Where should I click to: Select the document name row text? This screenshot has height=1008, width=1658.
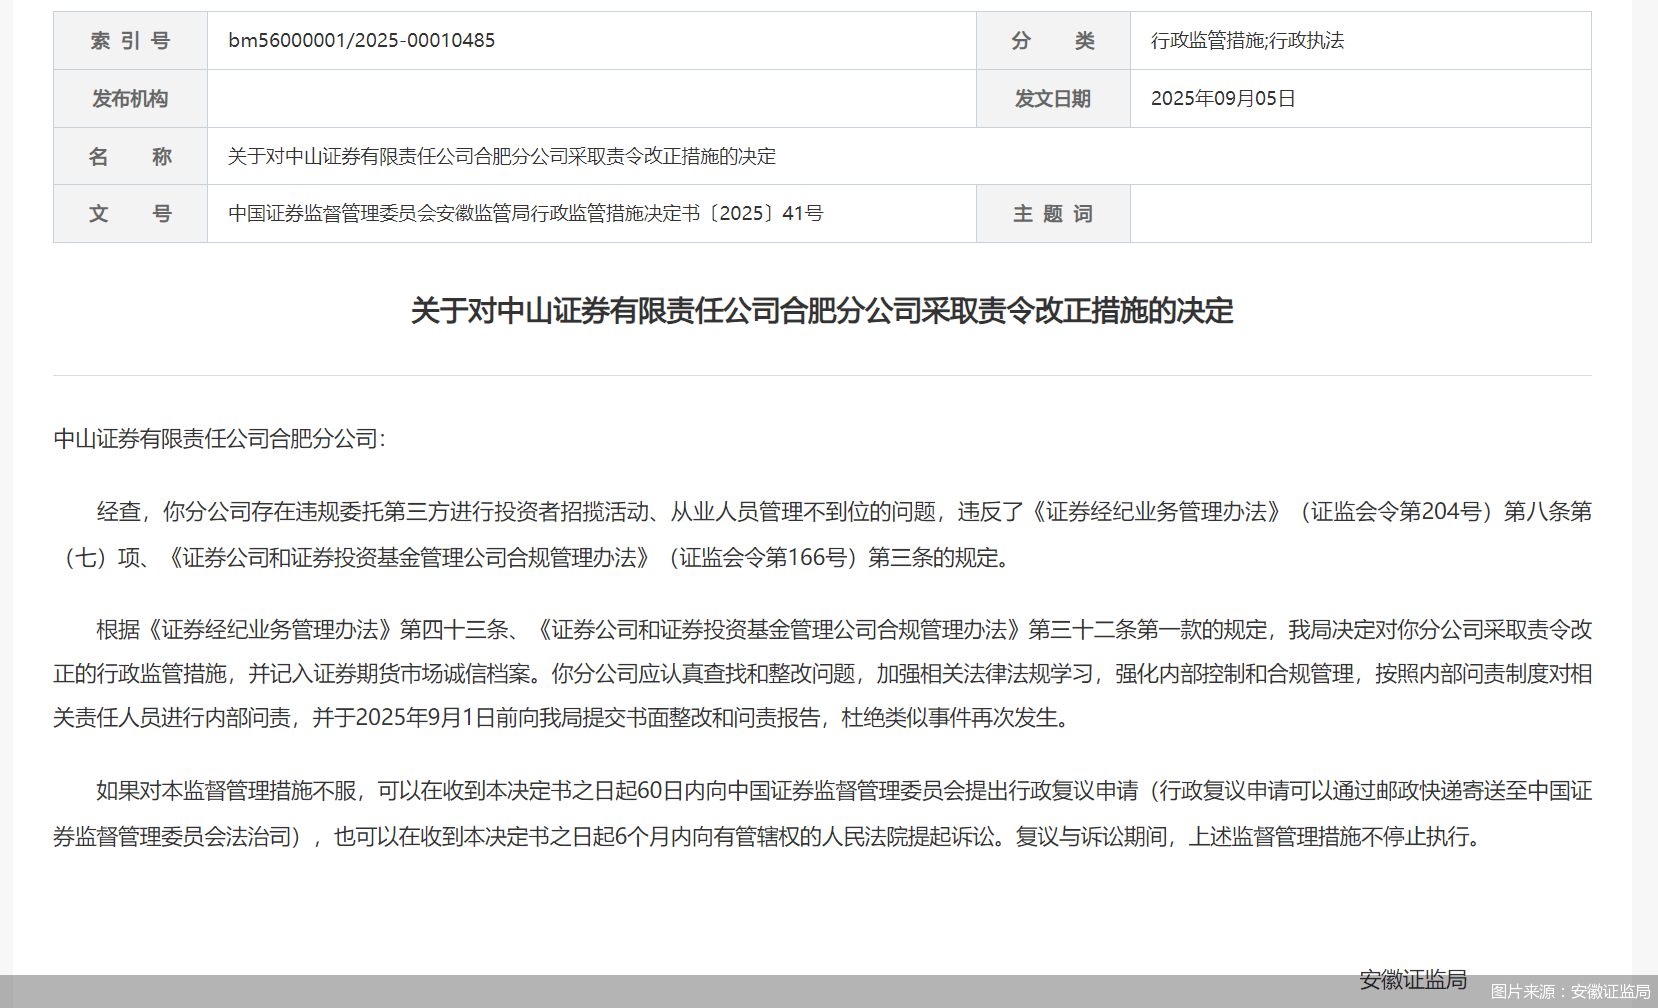[500, 156]
